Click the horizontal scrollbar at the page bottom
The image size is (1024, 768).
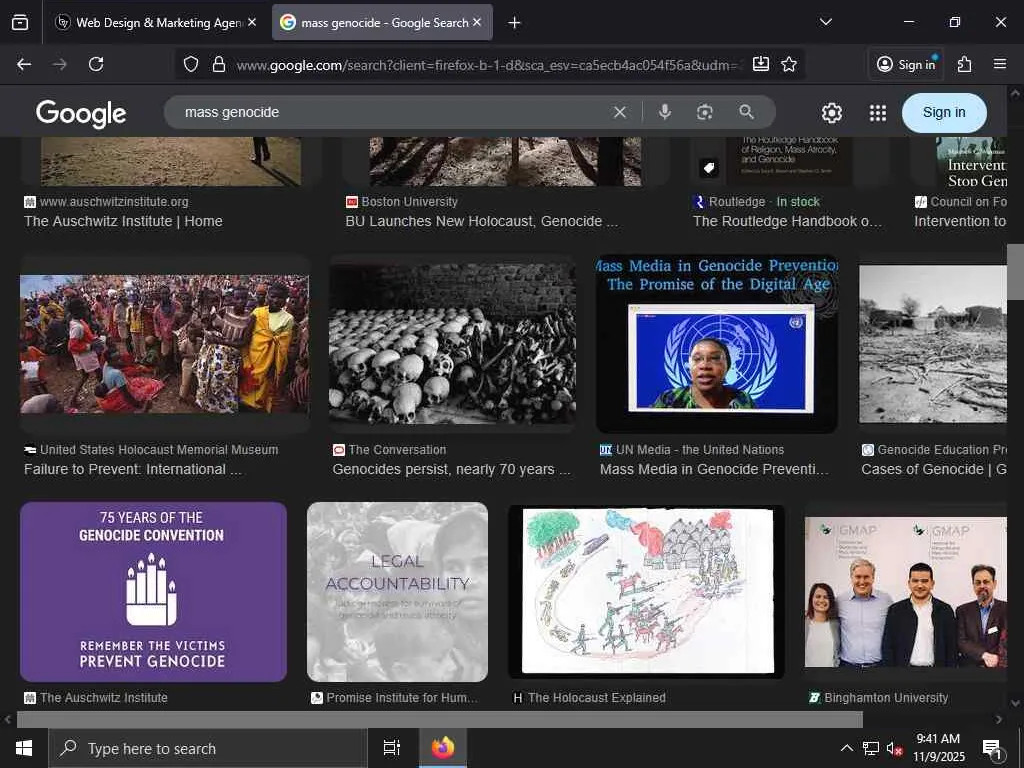(x=440, y=720)
